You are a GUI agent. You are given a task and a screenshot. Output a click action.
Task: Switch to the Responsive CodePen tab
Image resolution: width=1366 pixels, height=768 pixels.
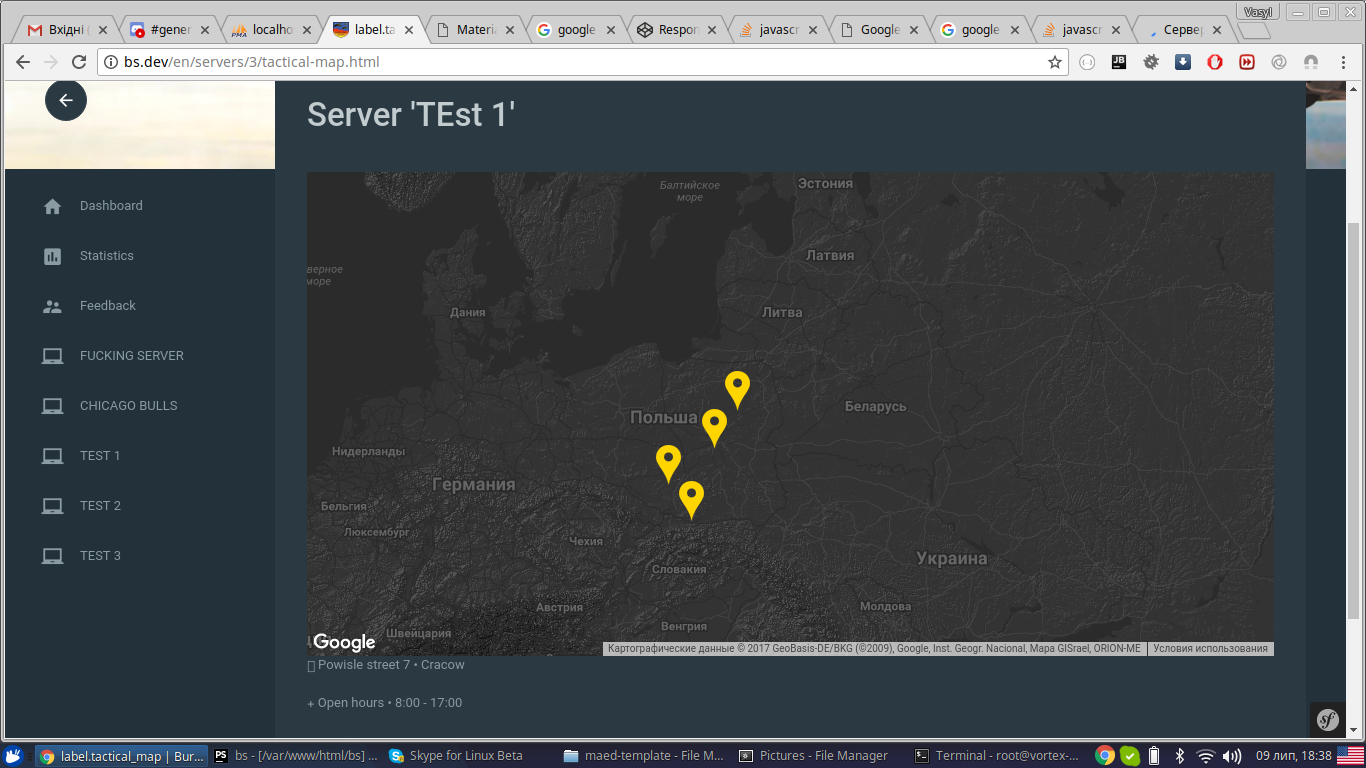pyautogui.click(x=676, y=30)
